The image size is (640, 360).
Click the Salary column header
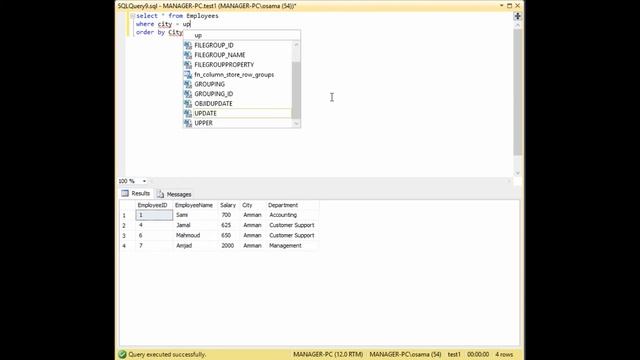[229, 205]
